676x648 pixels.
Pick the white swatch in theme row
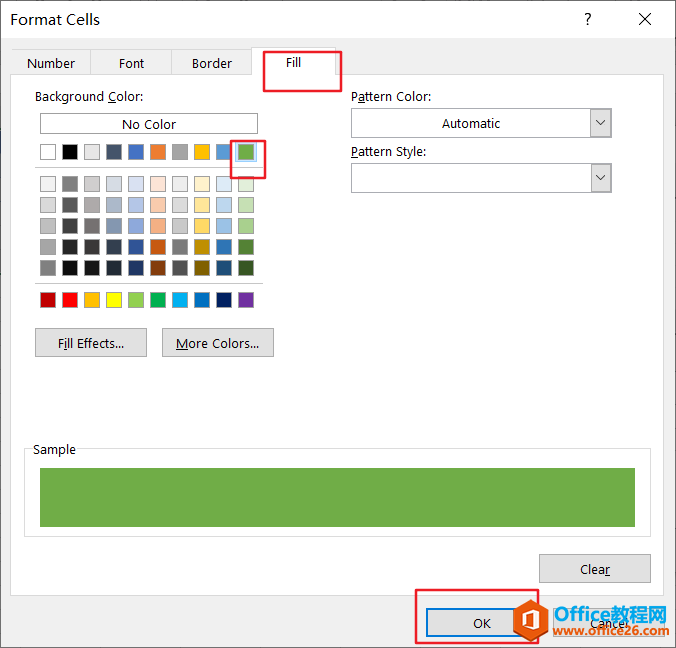tap(48, 152)
